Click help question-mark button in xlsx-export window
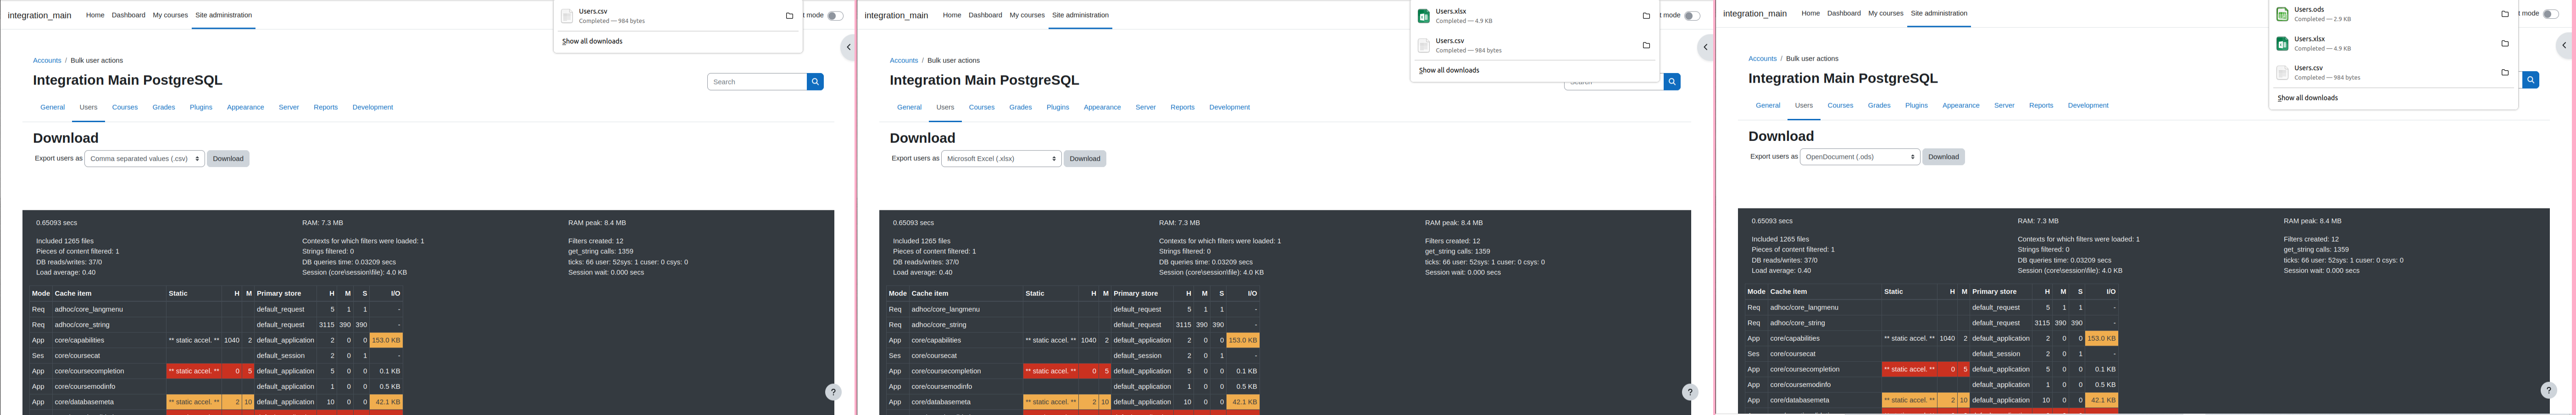This screenshot has height=415, width=2576. point(1690,392)
